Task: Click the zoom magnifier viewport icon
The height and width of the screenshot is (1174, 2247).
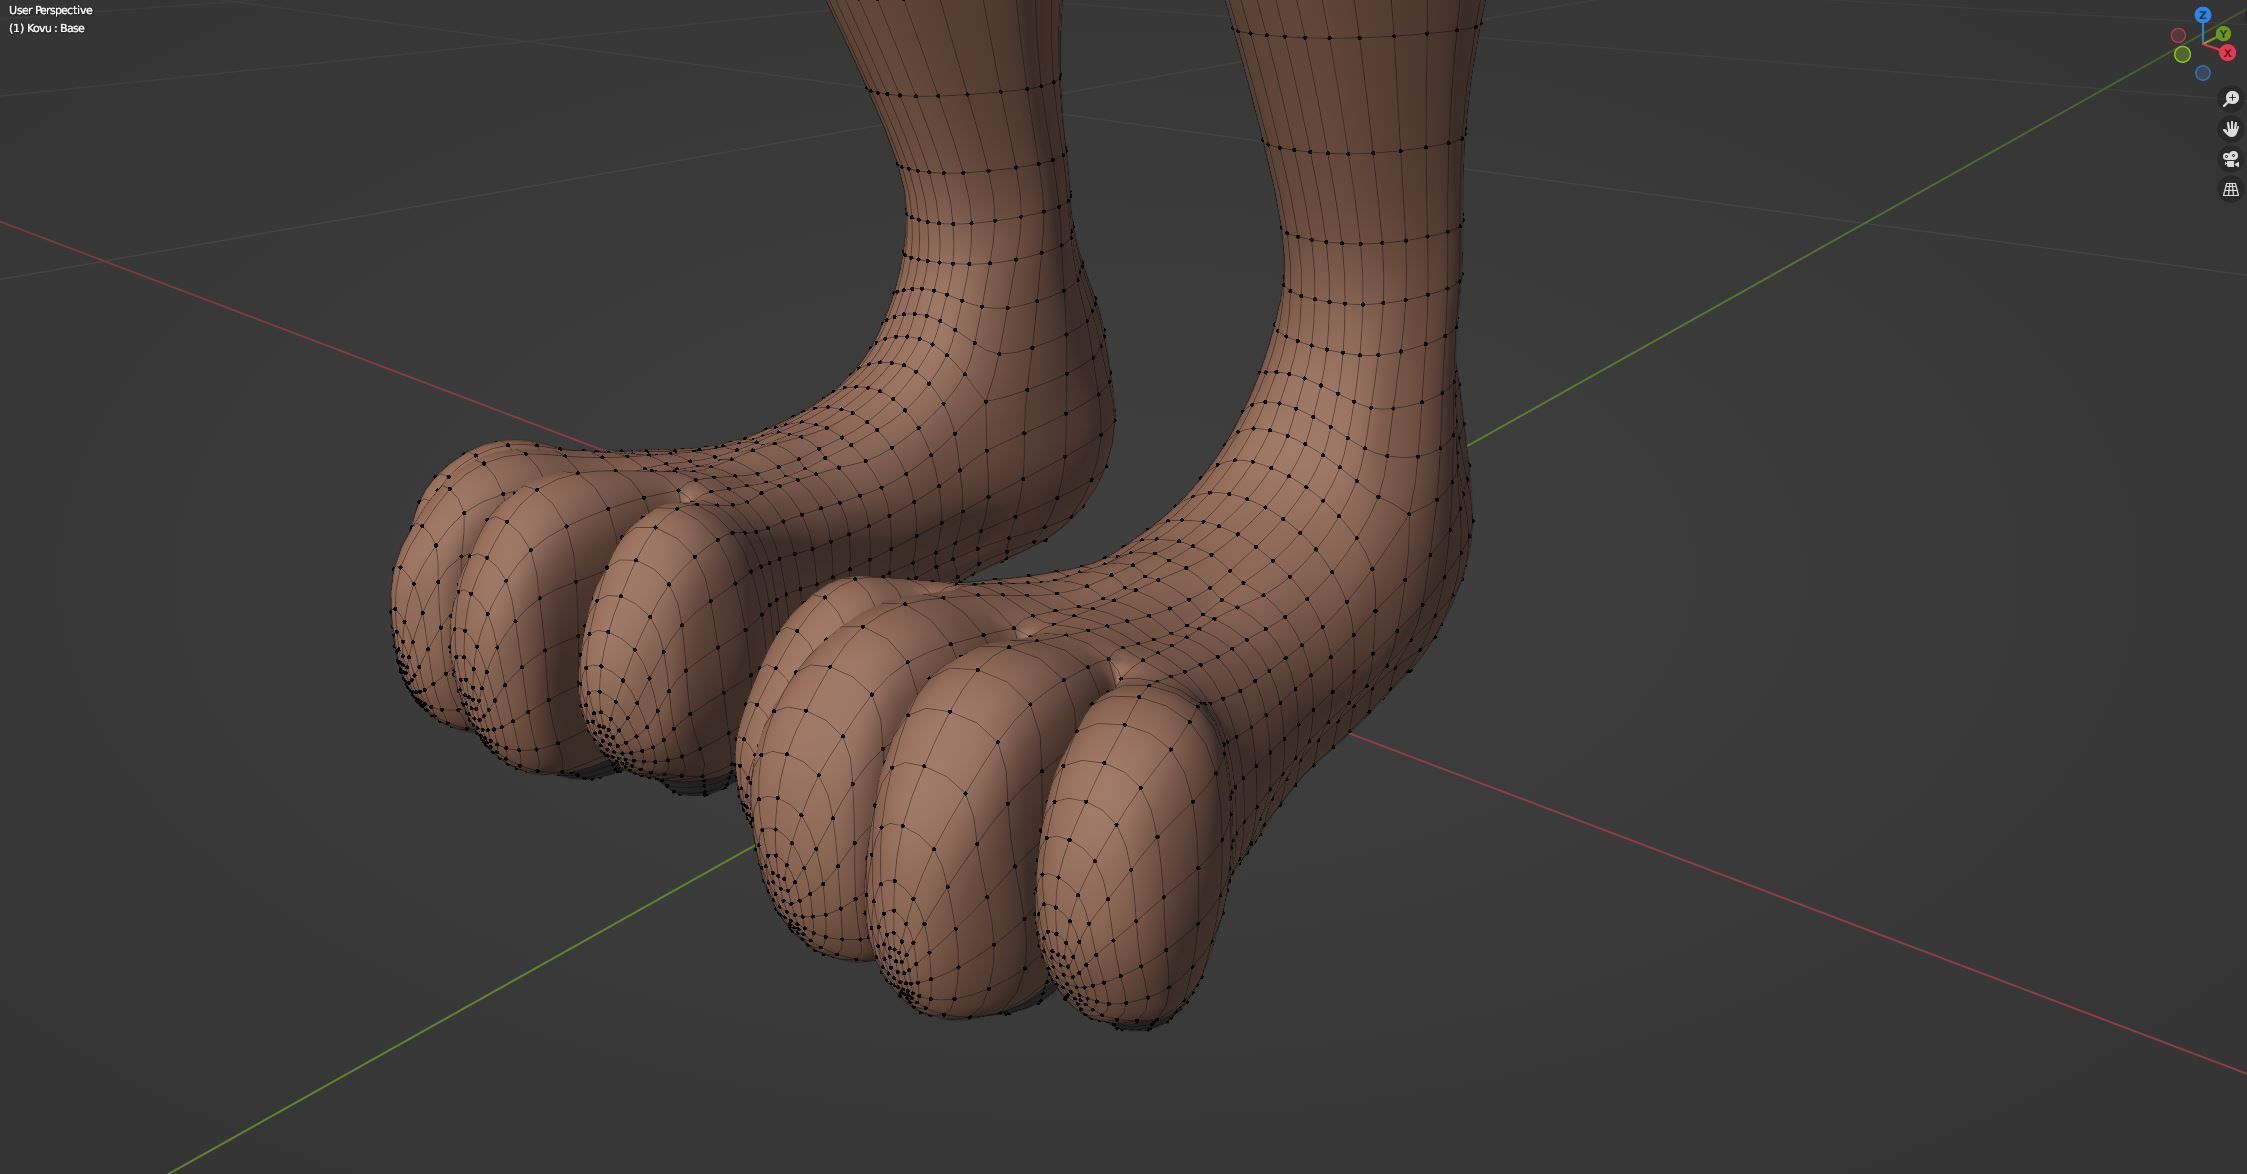Action: point(2230,98)
